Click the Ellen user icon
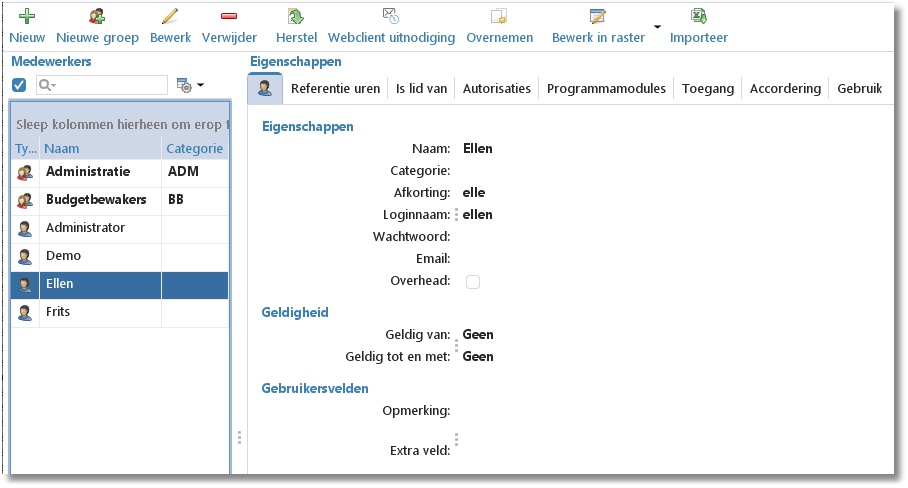Viewport: 908px width, 488px height. pos(25,284)
